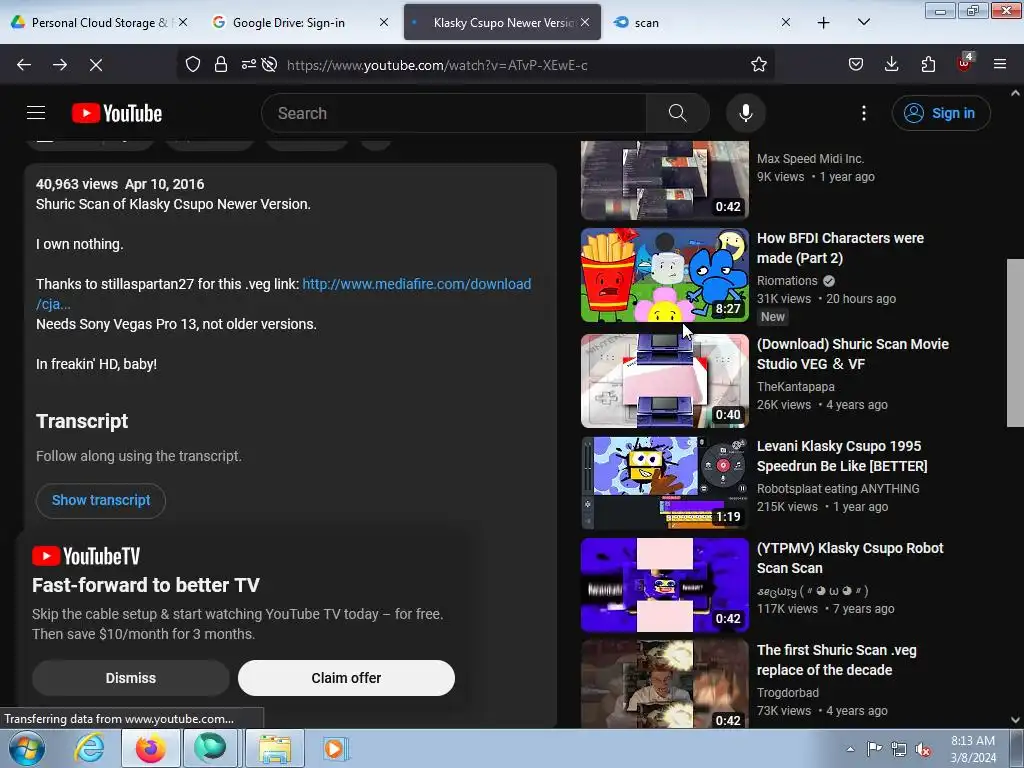Open a new browser tab
The image size is (1024, 768).
pos(824,22)
